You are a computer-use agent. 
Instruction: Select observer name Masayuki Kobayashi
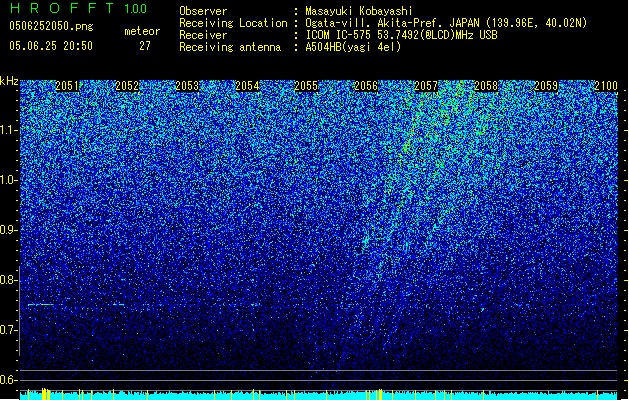point(358,11)
